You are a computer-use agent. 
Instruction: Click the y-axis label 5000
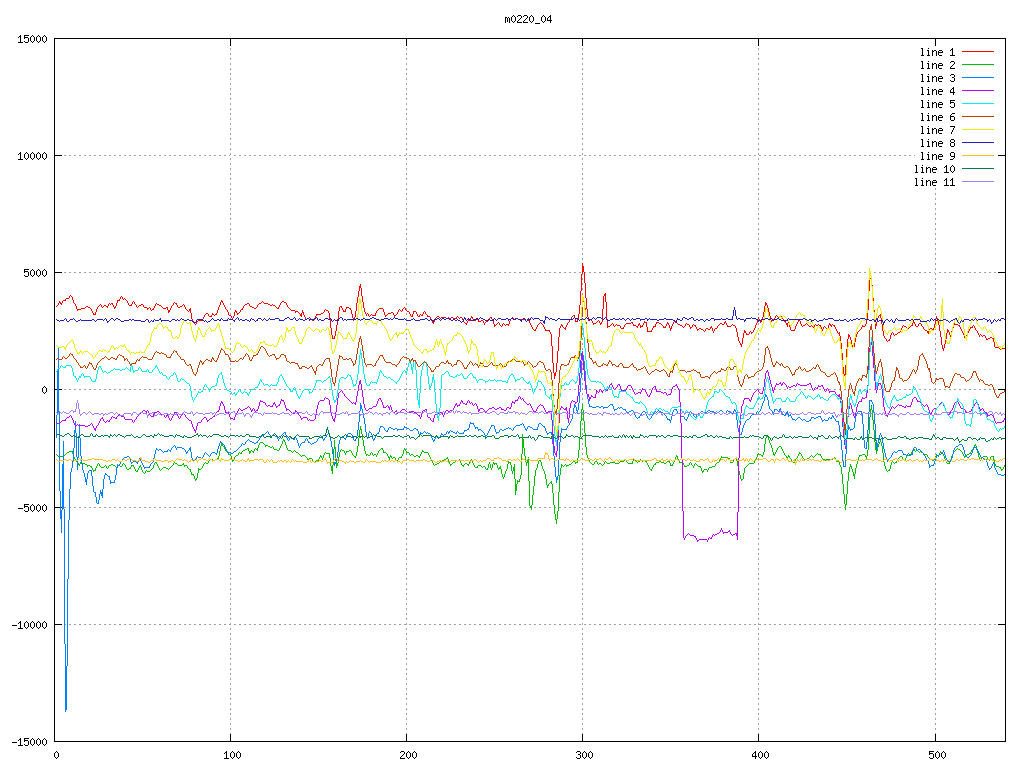click(36, 273)
